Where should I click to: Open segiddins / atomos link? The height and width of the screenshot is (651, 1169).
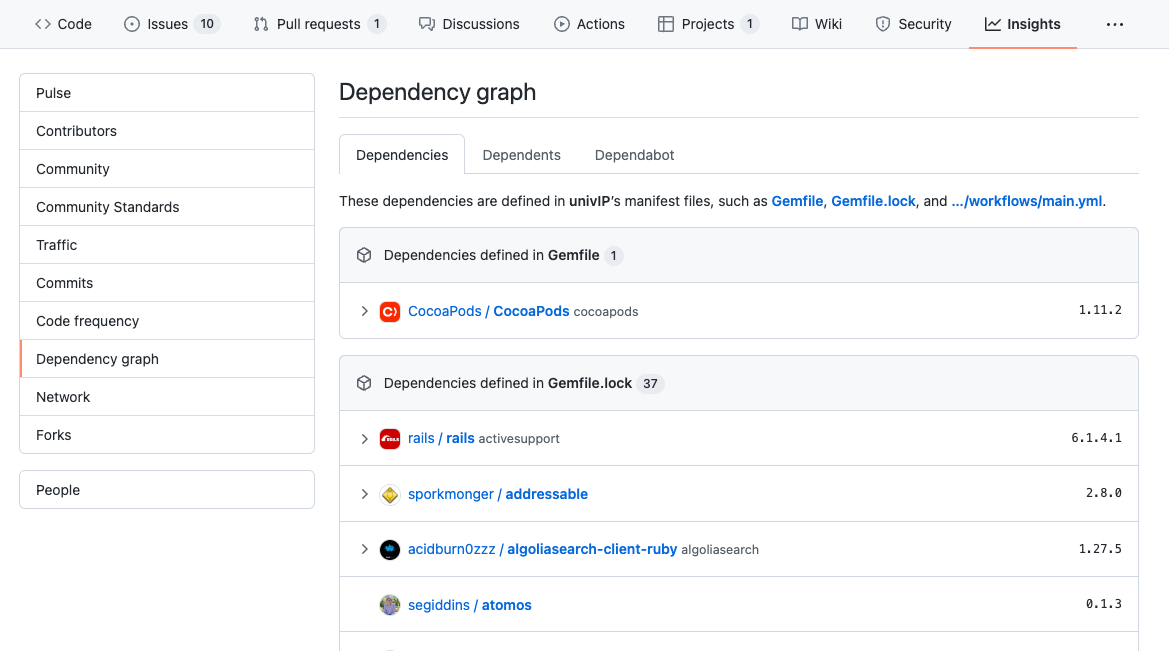[470, 605]
